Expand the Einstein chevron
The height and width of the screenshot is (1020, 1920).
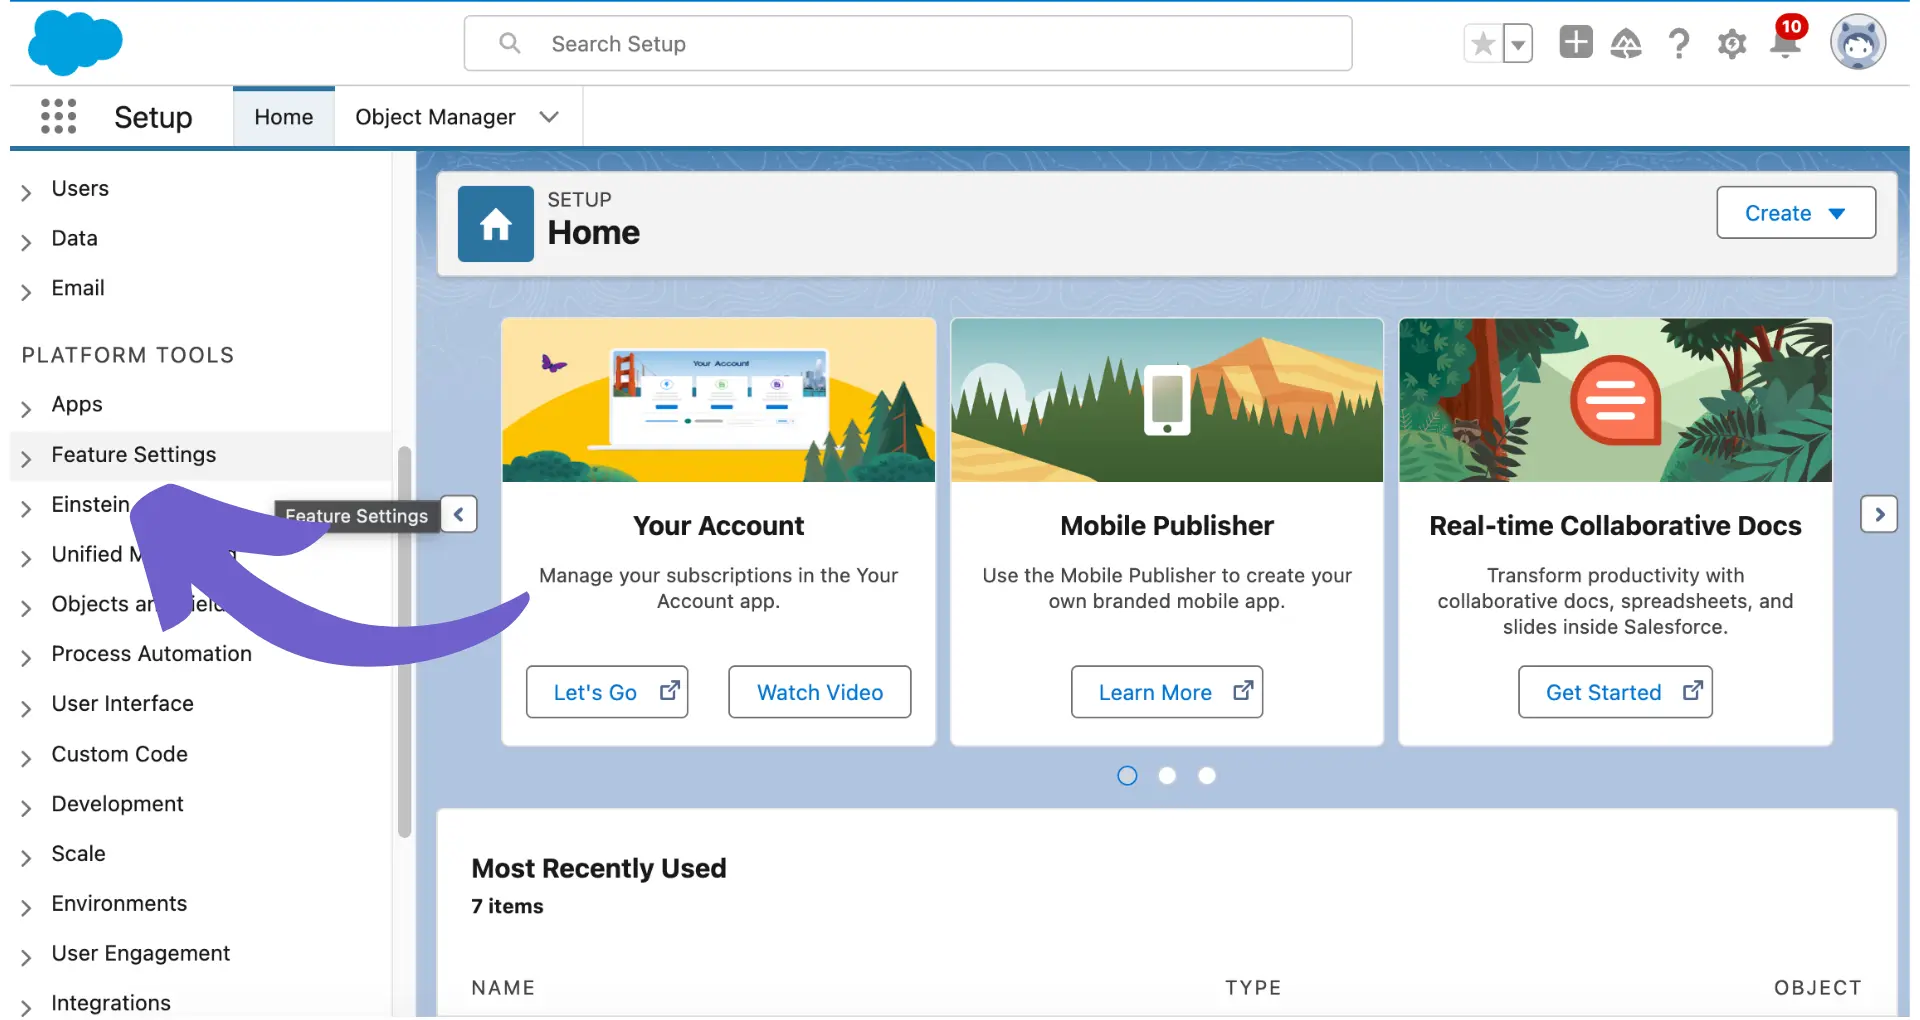pyautogui.click(x=26, y=508)
